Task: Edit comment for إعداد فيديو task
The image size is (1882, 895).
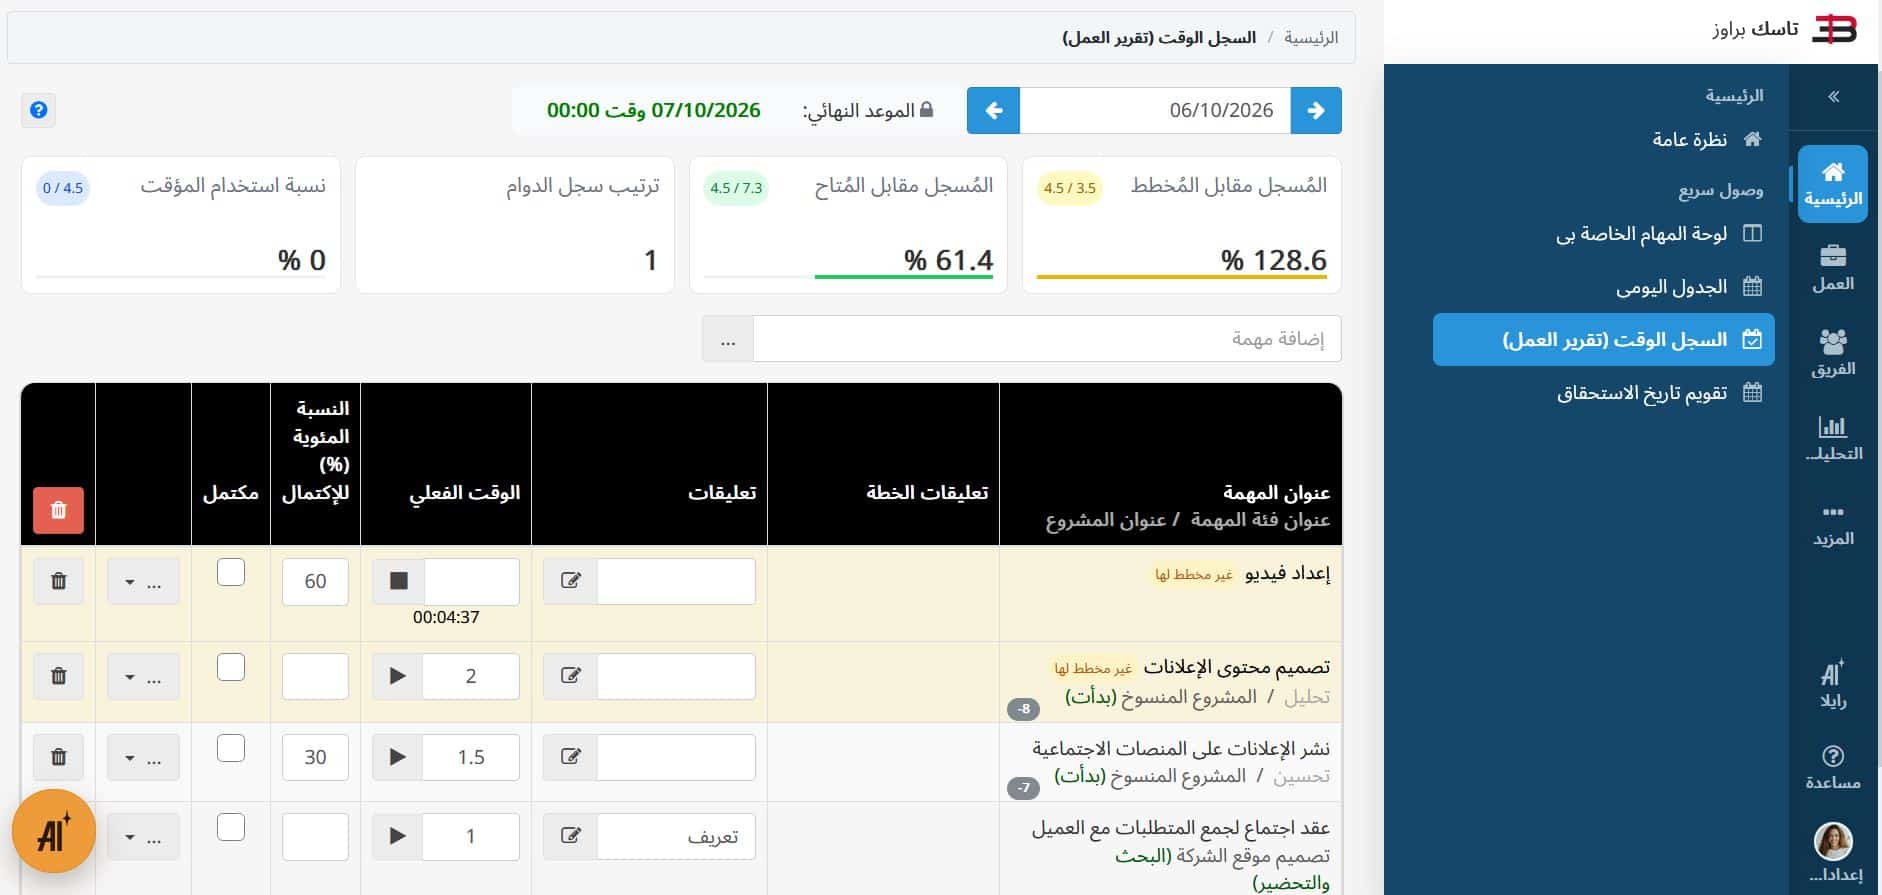Action: 571,581
